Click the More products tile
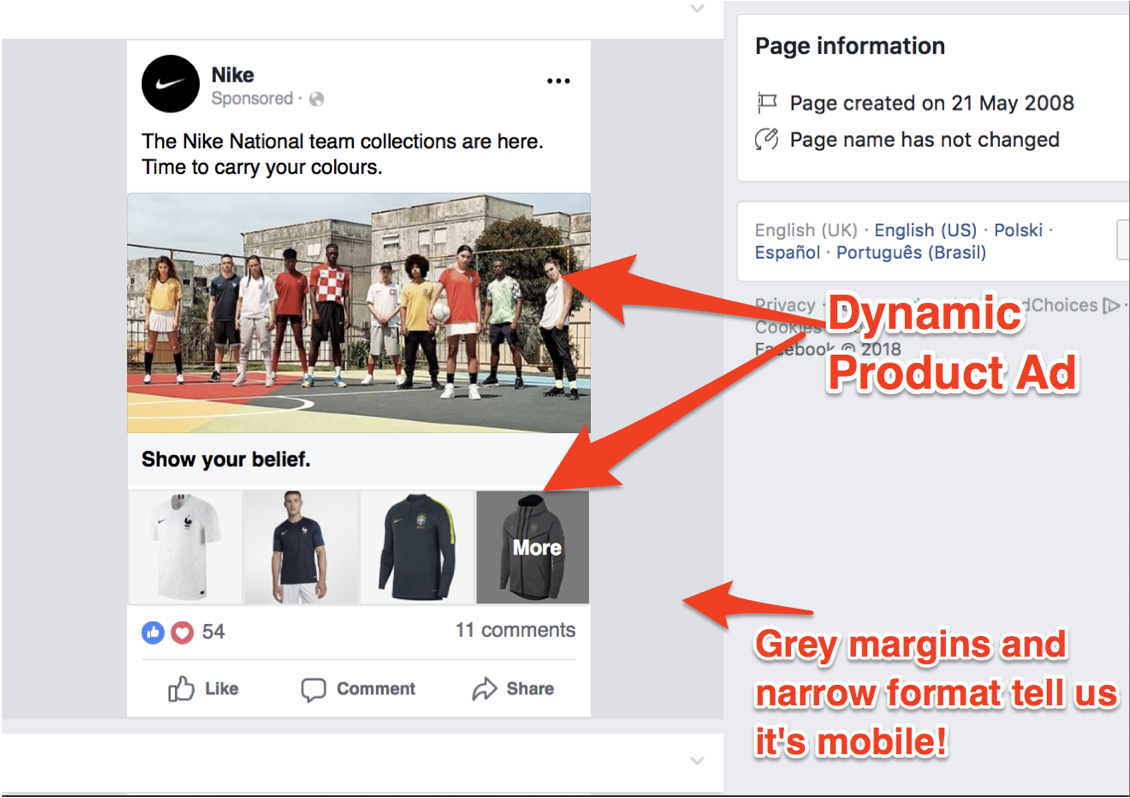 pyautogui.click(x=533, y=547)
